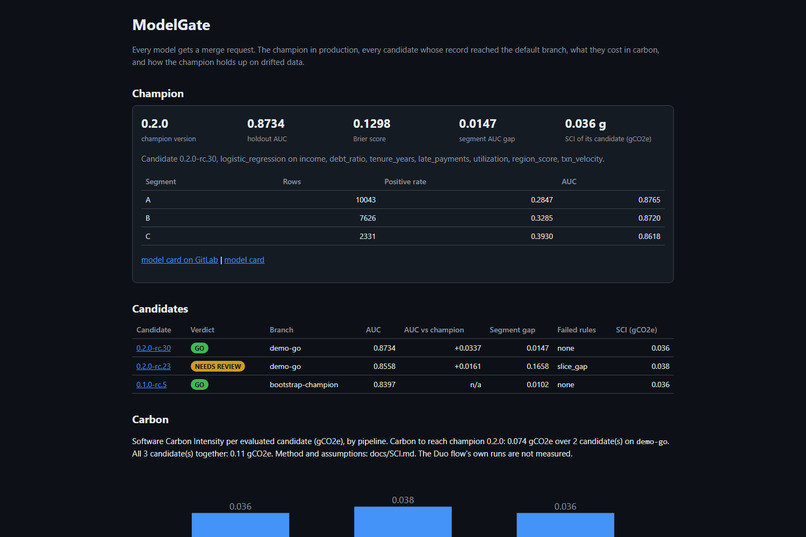The height and width of the screenshot is (537, 806).
Task: Open candidate 0.2.0-rc.23 link
Action: [153, 366]
